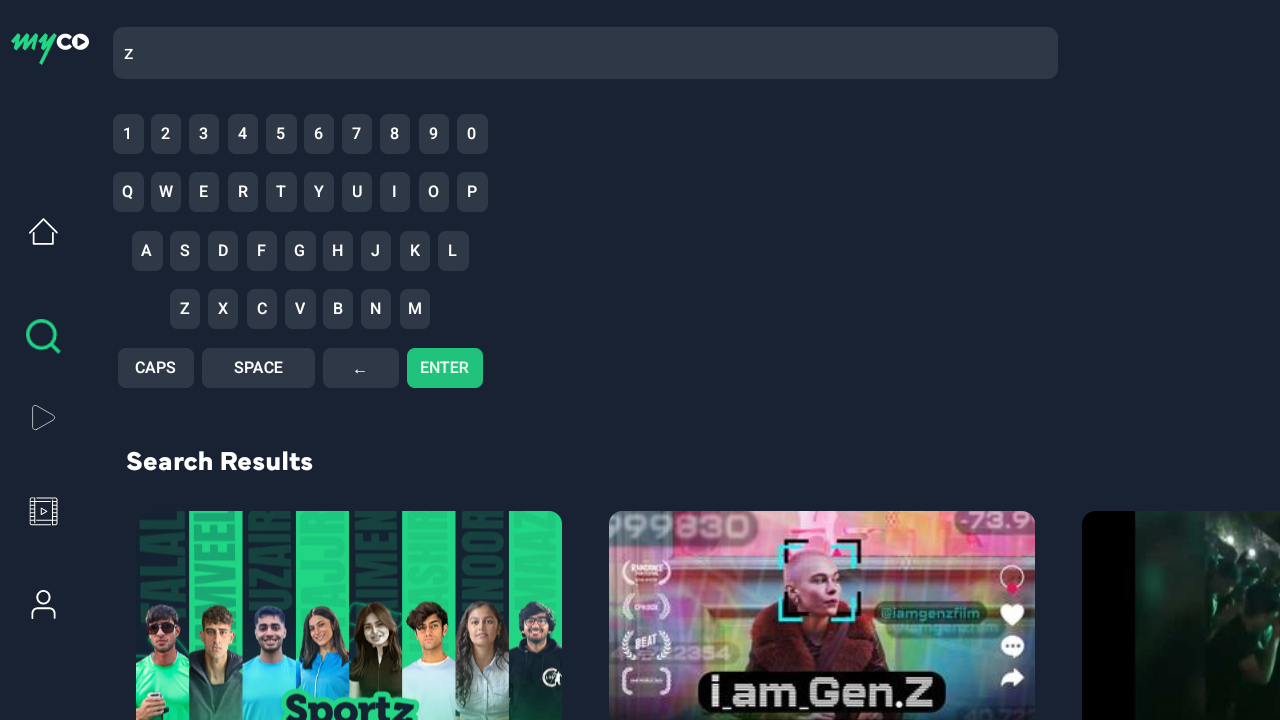Screen dimensions: 1280x720
Task: Tap the Q key on keyboard
Action: (128, 192)
